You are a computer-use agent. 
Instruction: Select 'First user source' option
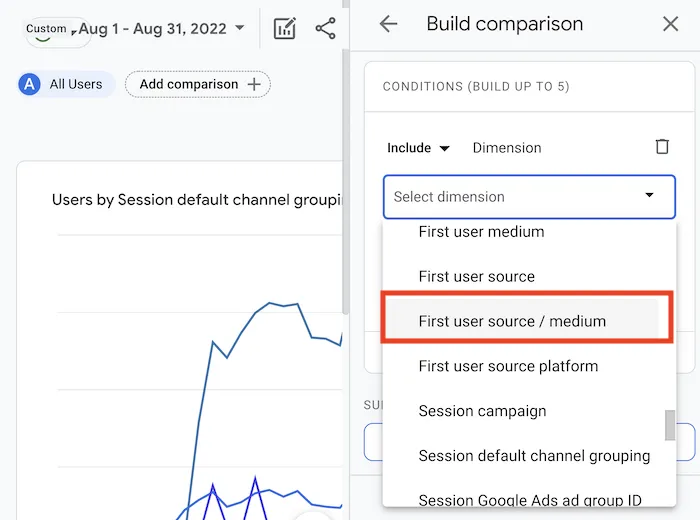[x=476, y=276]
